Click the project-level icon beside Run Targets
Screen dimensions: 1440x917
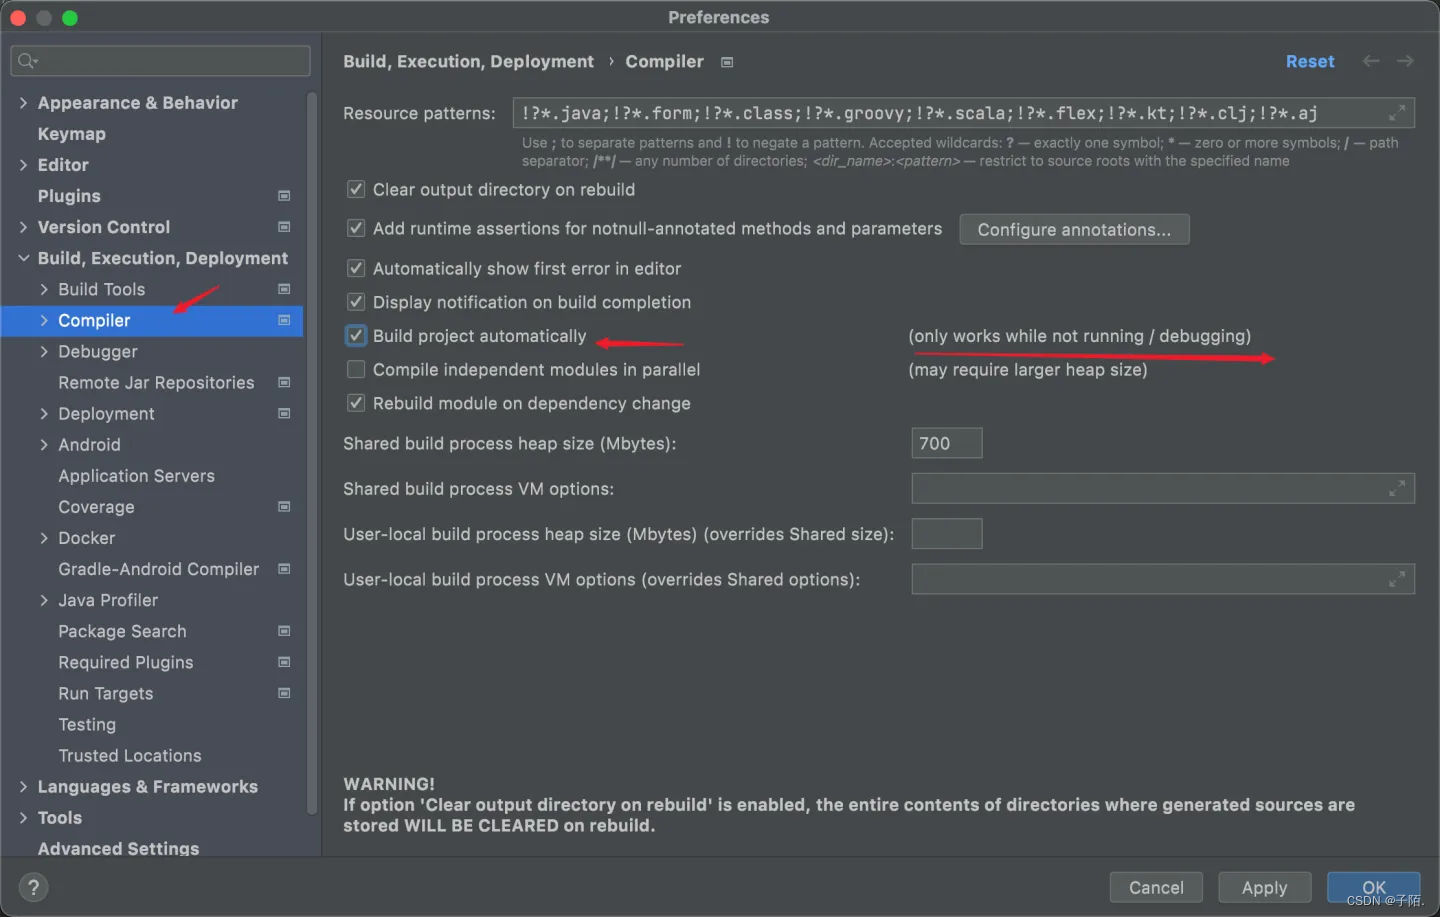(x=284, y=693)
